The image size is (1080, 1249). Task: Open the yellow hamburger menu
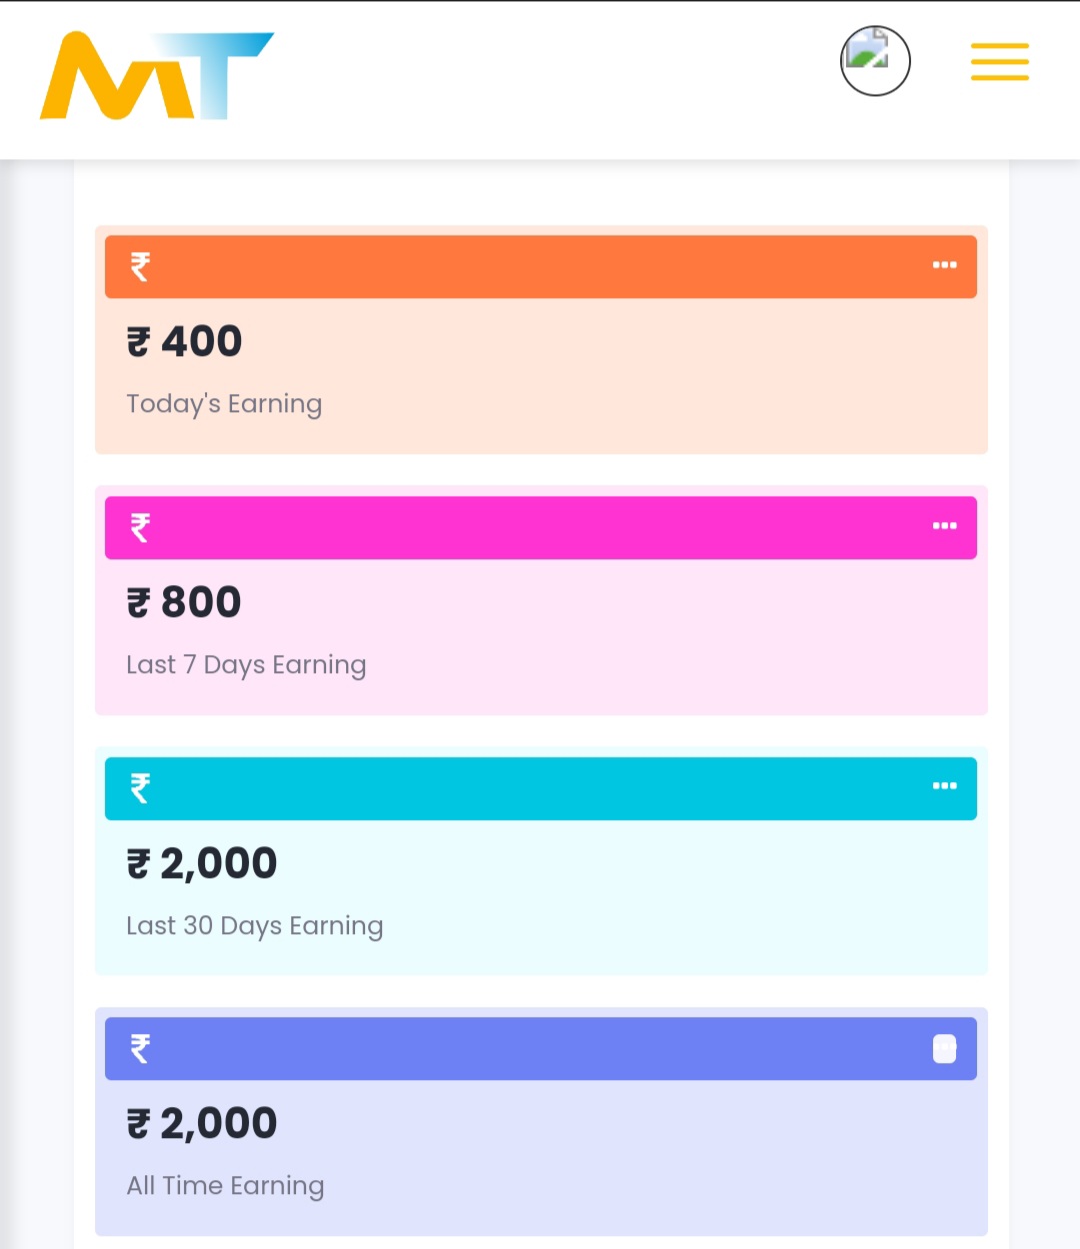point(999,62)
